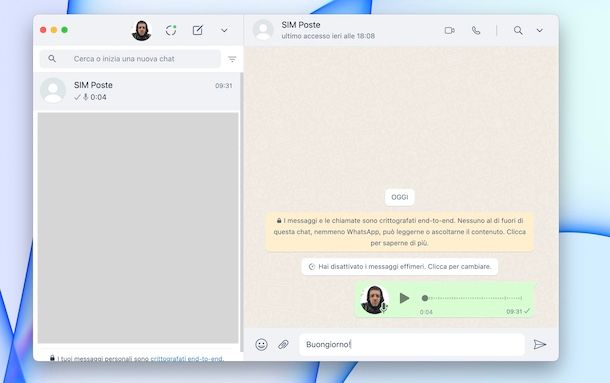
Task: Click the ephemeral messages disabled notice
Action: (400, 267)
